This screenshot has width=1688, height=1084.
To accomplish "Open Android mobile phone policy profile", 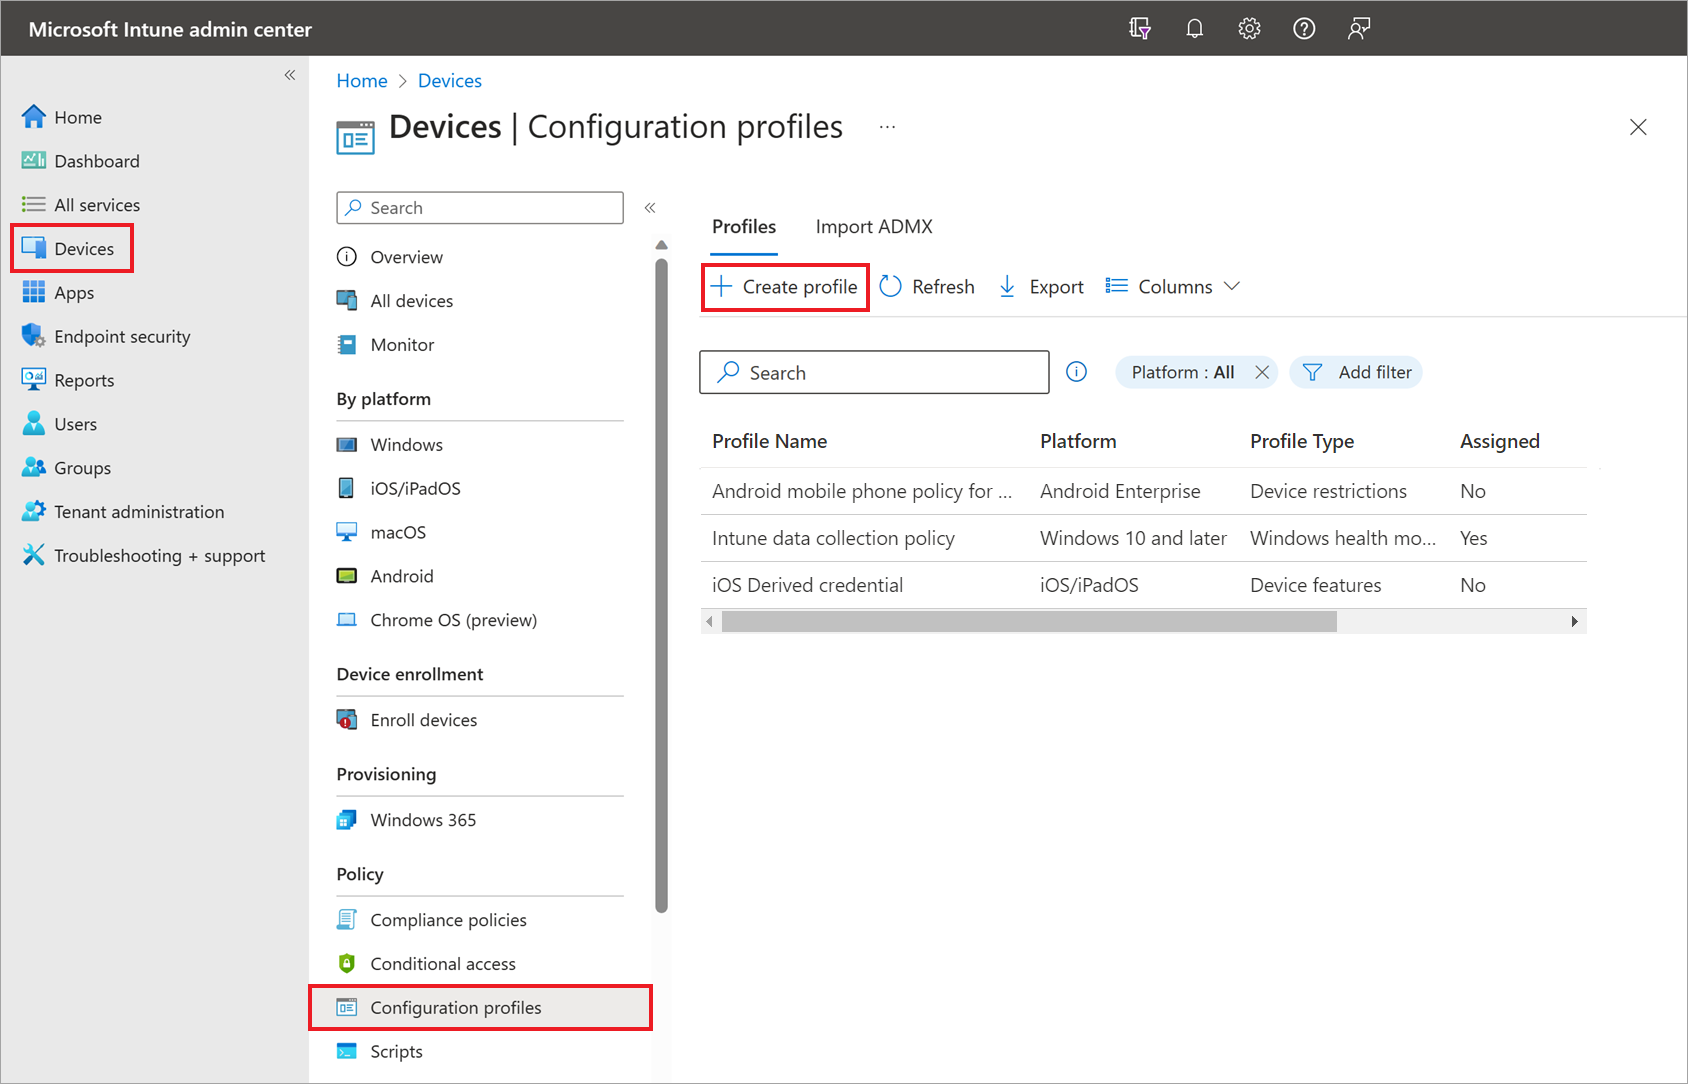I will [862, 492].
